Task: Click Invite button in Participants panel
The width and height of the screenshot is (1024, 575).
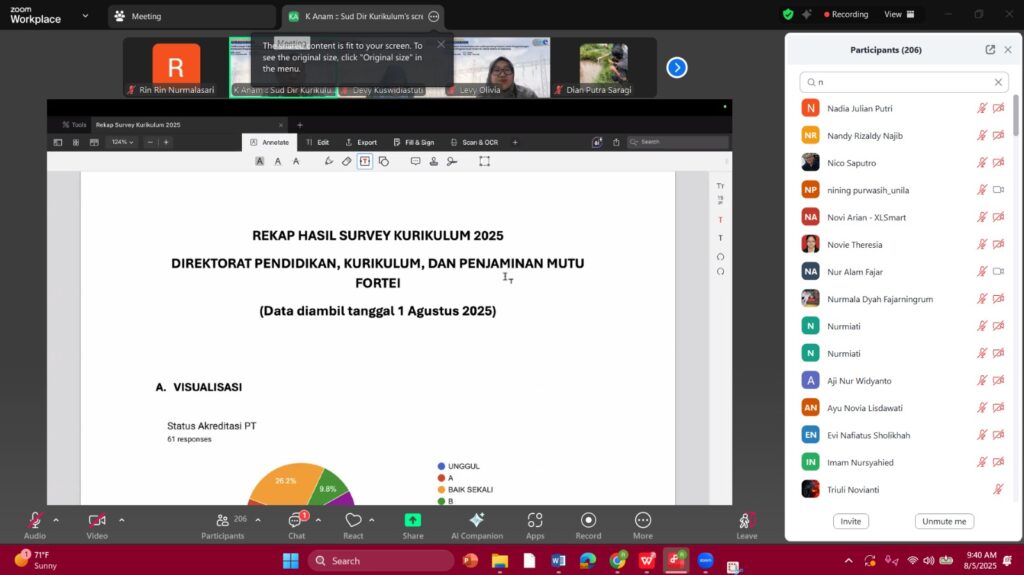Action: pos(850,521)
